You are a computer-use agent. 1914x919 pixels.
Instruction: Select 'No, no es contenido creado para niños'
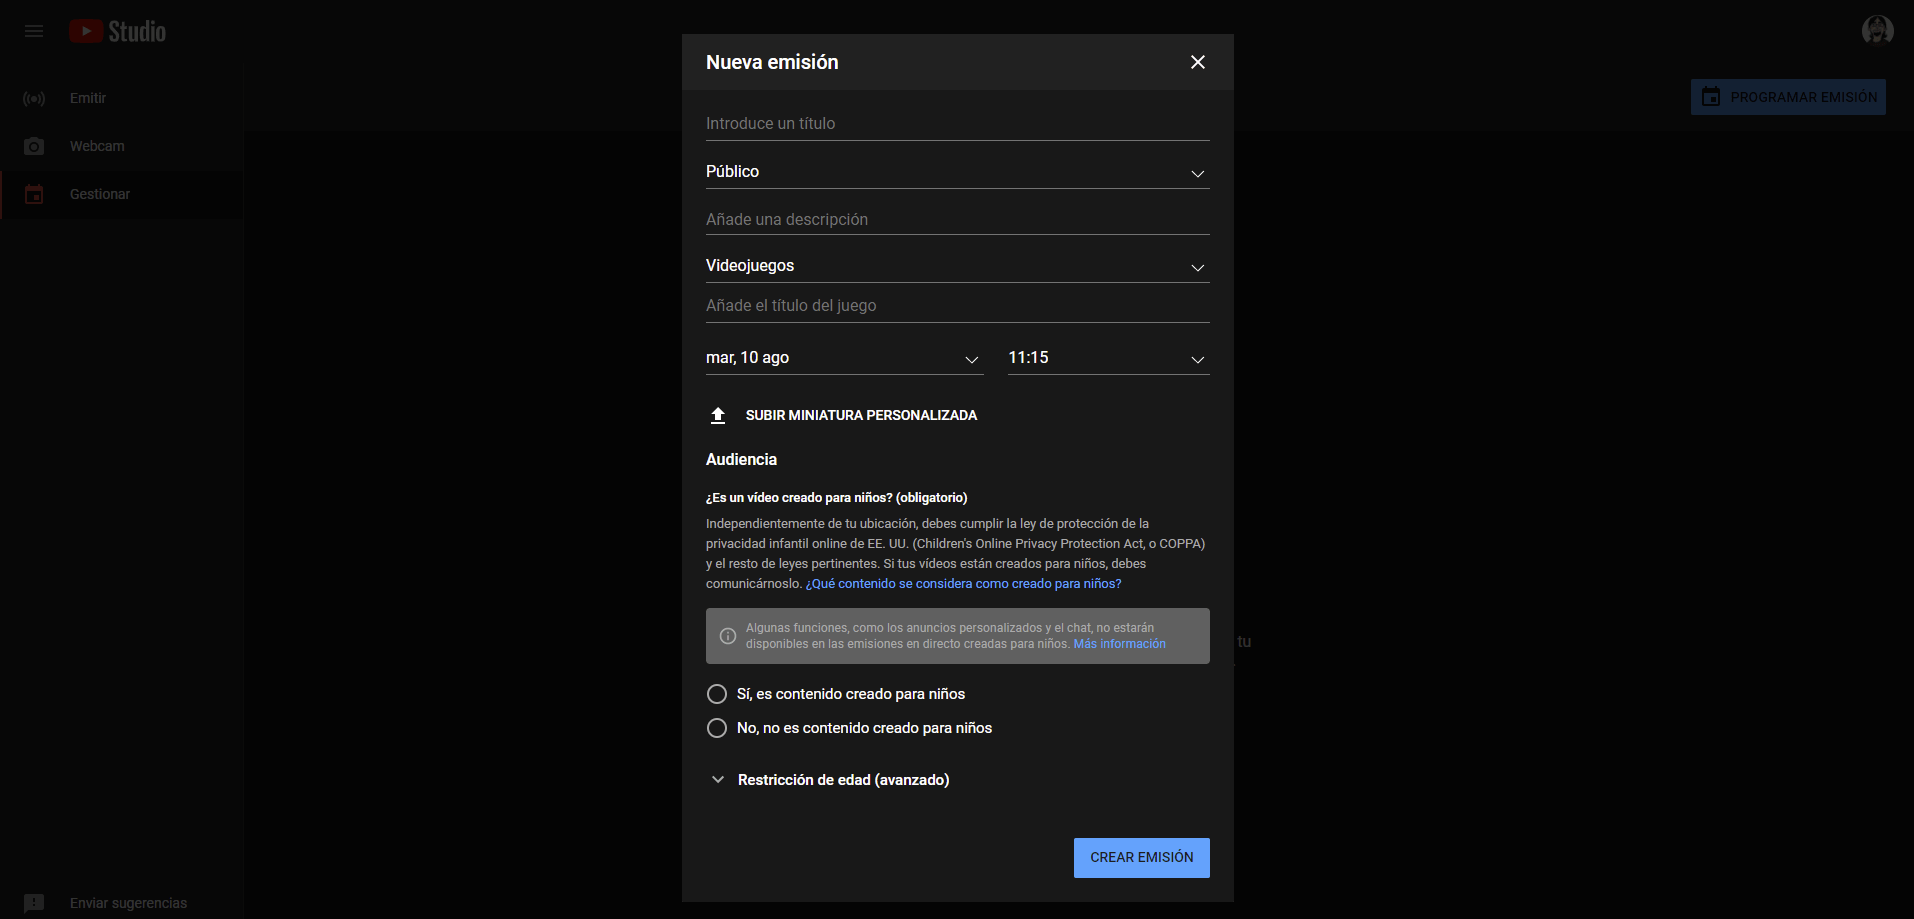tap(717, 728)
